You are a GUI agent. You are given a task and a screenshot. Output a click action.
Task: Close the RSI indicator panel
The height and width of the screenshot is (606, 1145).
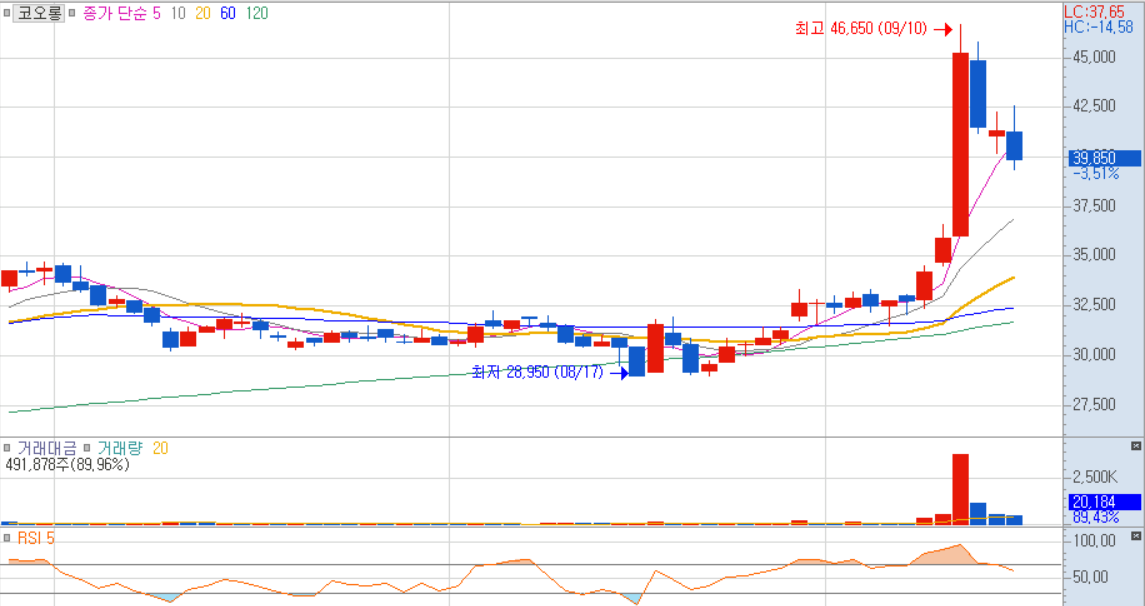1136,536
